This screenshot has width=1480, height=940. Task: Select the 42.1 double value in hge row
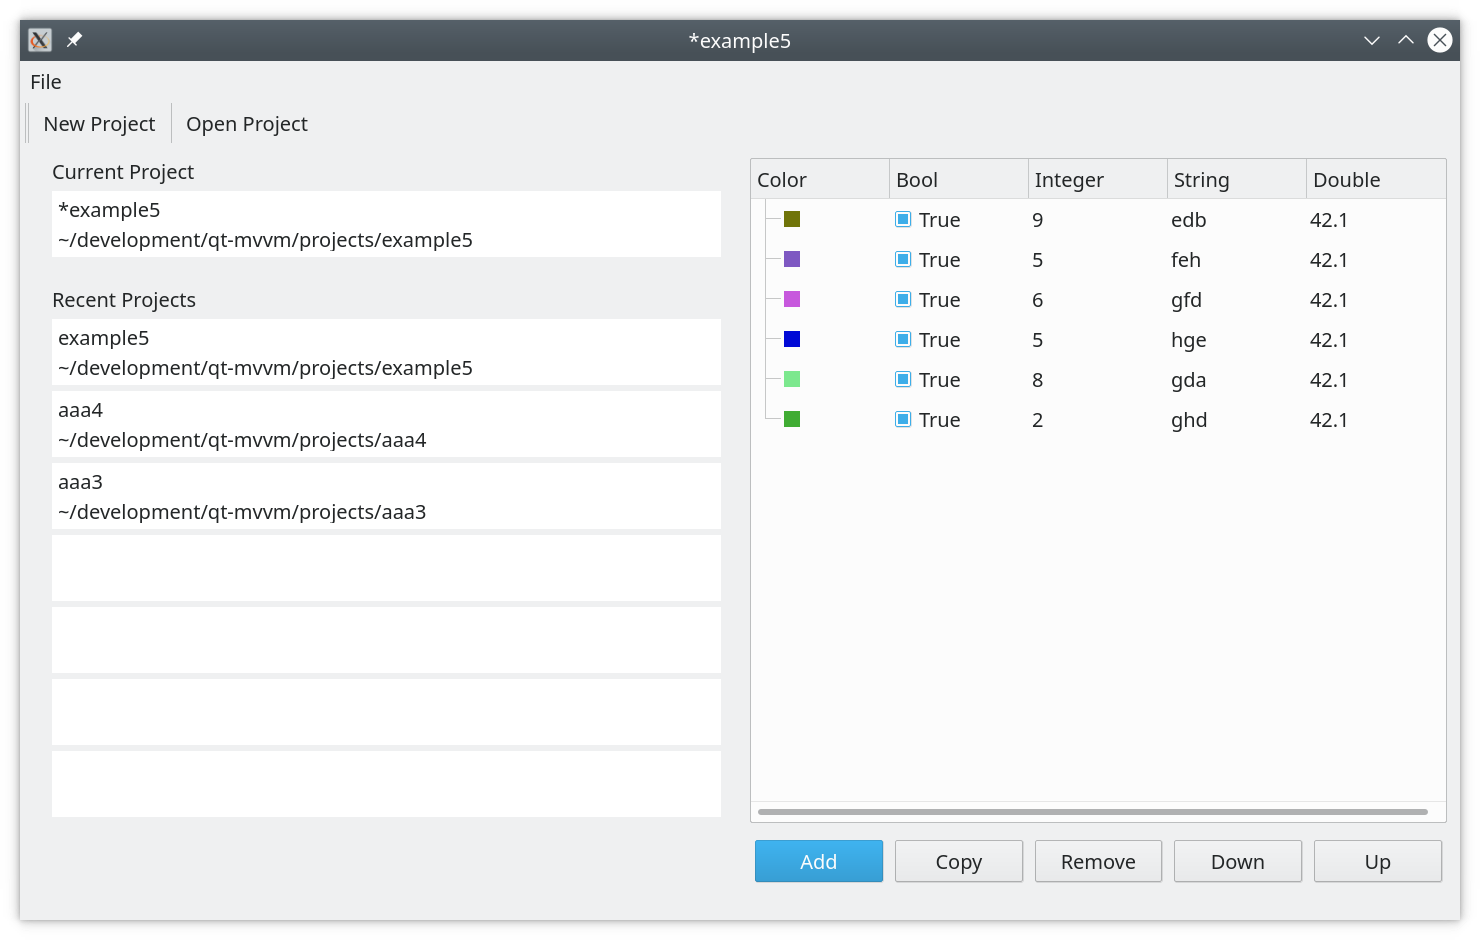pyautogui.click(x=1329, y=340)
